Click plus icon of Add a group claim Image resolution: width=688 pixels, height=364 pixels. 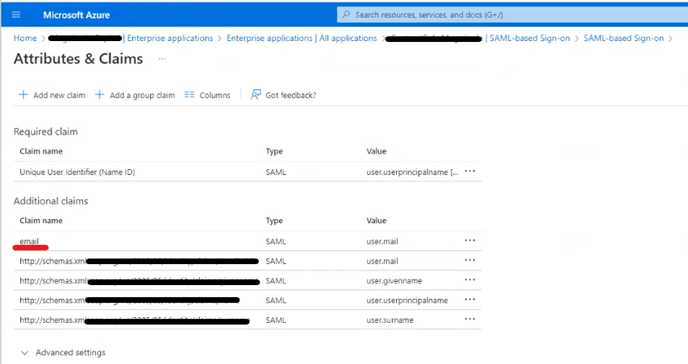[100, 95]
